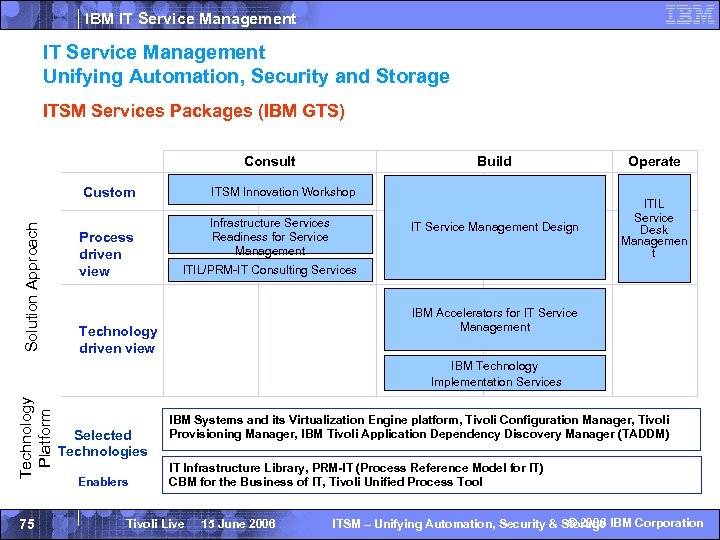Screen dimensions: 720x540
Task: Click the Build column header
Action: (x=494, y=161)
